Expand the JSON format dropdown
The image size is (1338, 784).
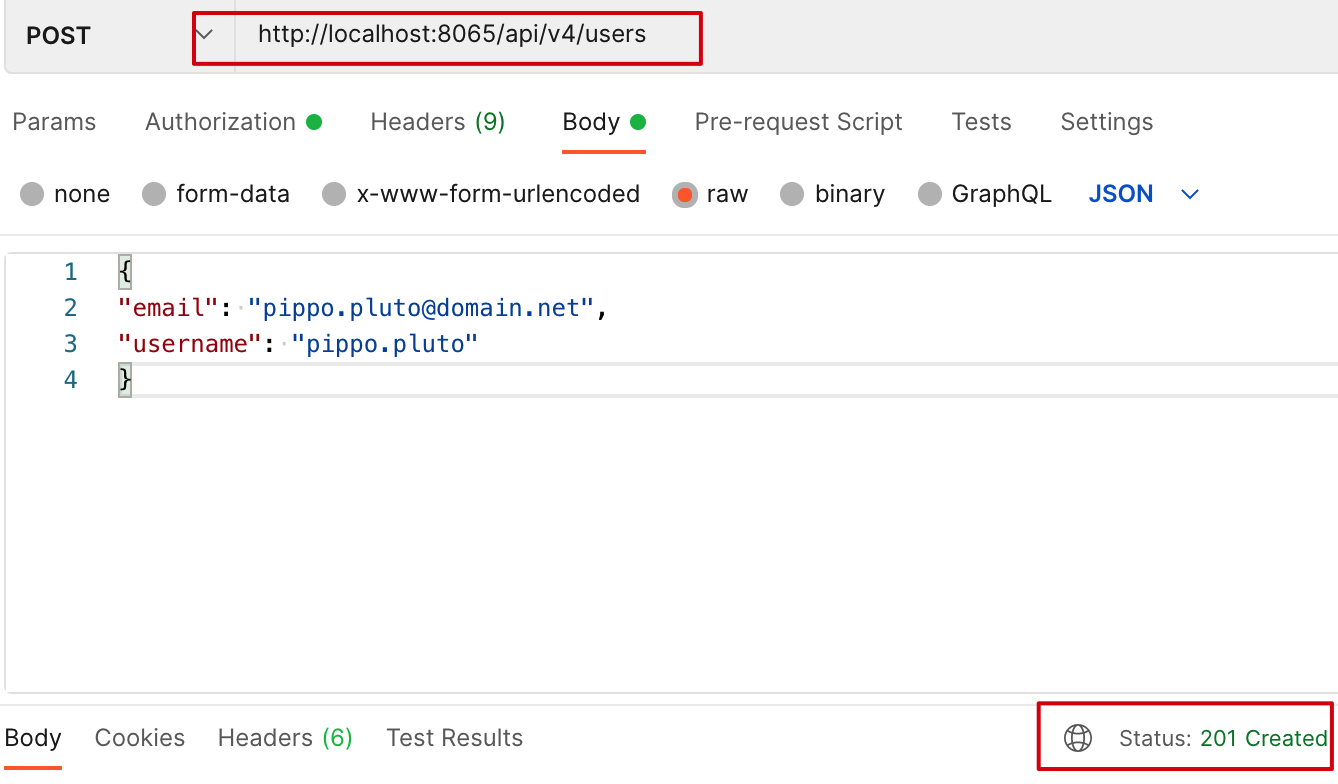[1143, 194]
